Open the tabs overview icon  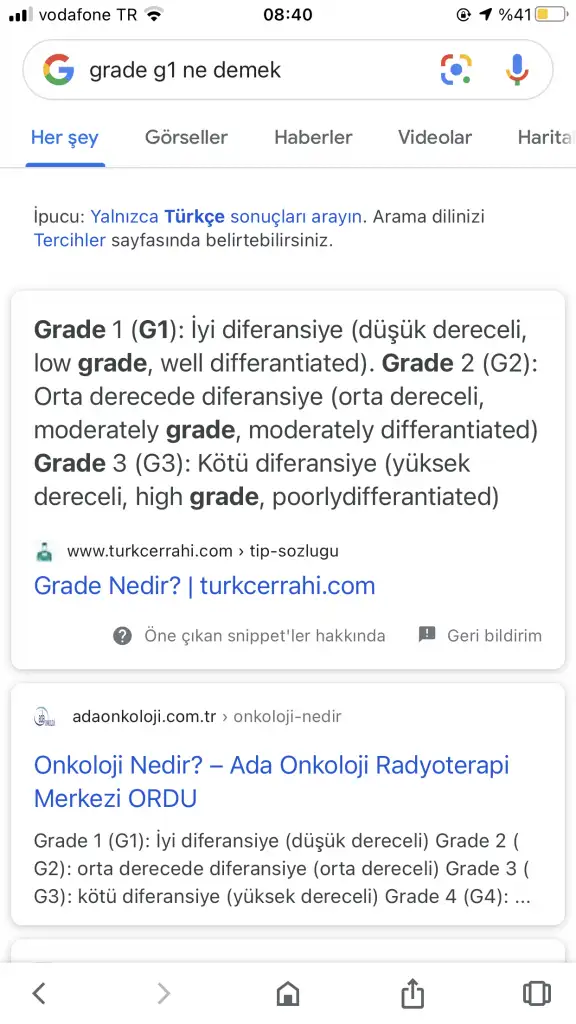point(537,993)
